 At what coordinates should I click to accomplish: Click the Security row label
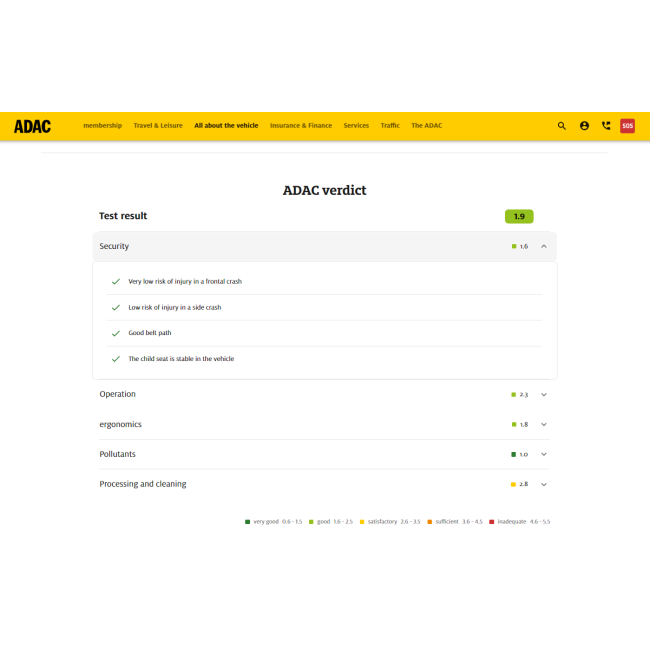click(x=114, y=246)
